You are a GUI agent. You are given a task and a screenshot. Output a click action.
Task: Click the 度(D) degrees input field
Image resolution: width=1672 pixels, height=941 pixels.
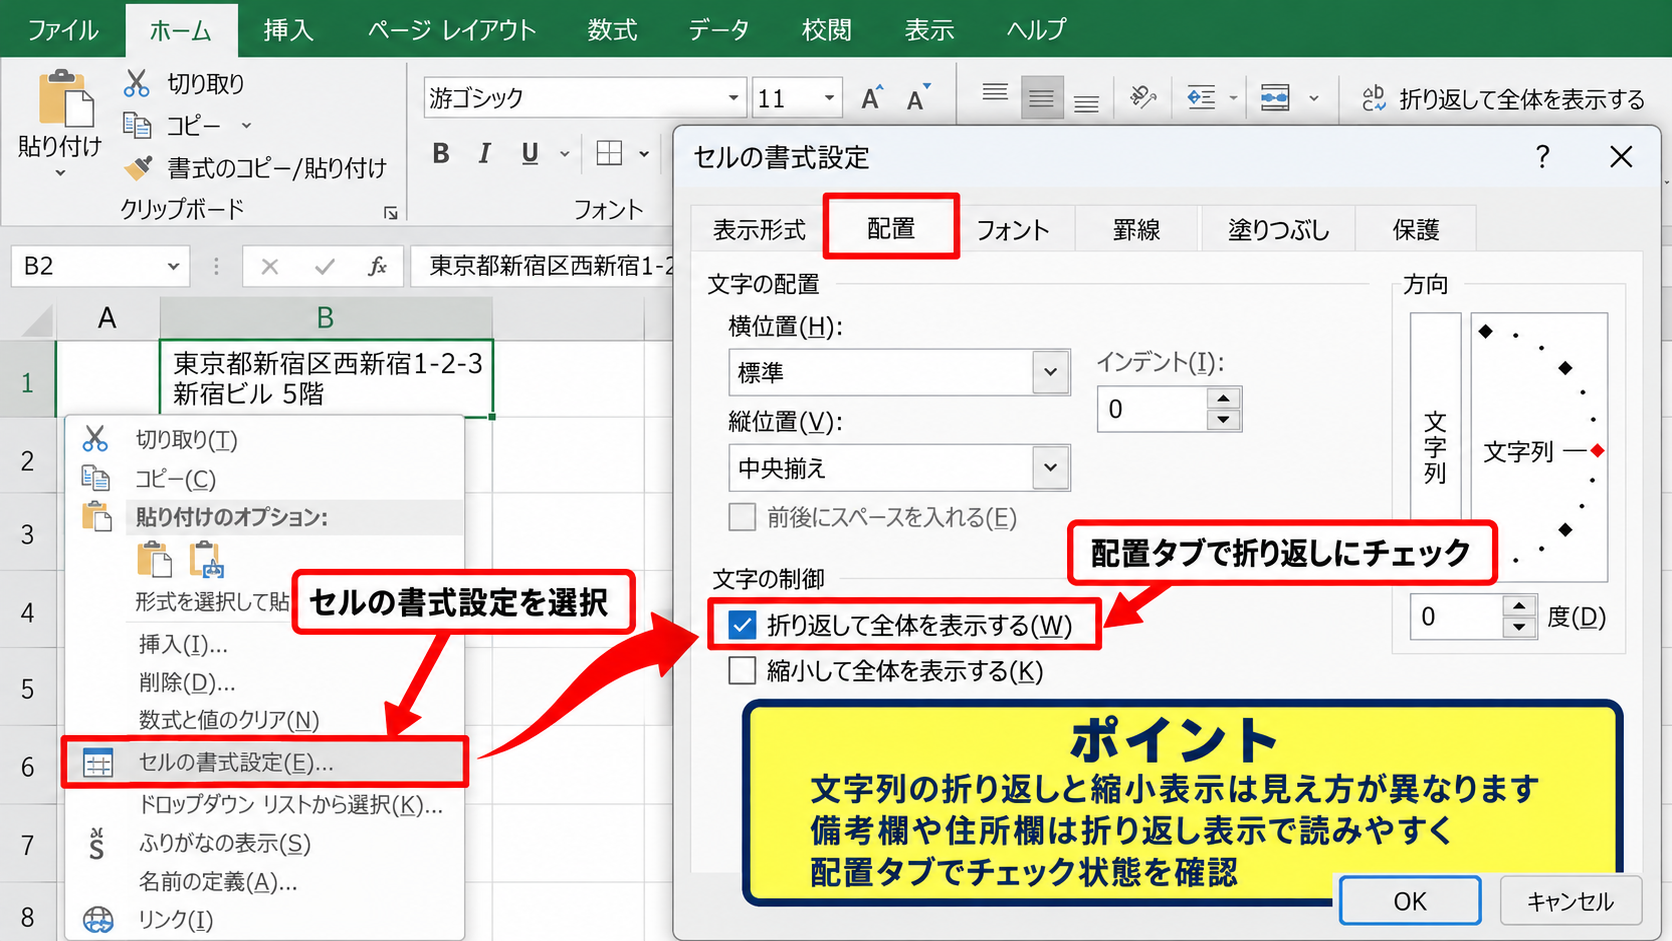[x=1456, y=616]
